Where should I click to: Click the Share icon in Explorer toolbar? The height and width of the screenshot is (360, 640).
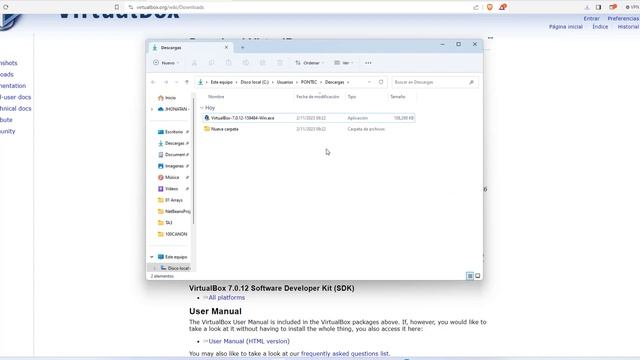click(x=262, y=63)
